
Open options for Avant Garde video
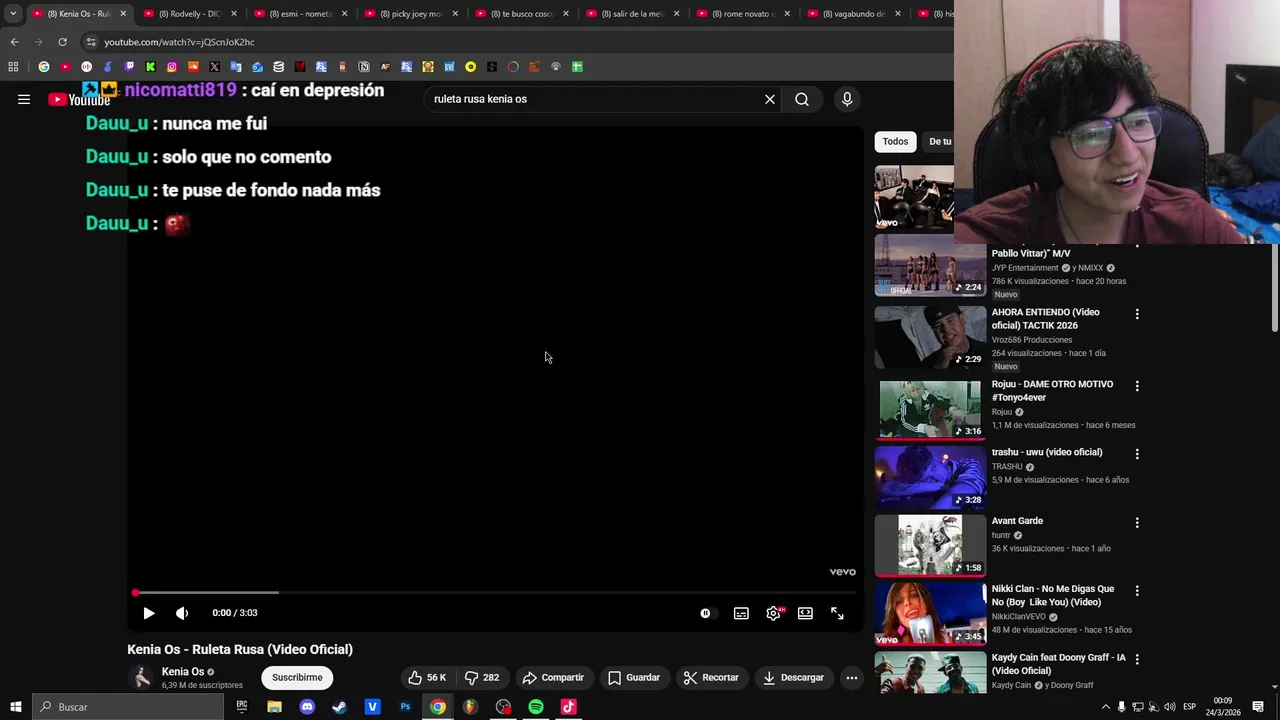1137,523
